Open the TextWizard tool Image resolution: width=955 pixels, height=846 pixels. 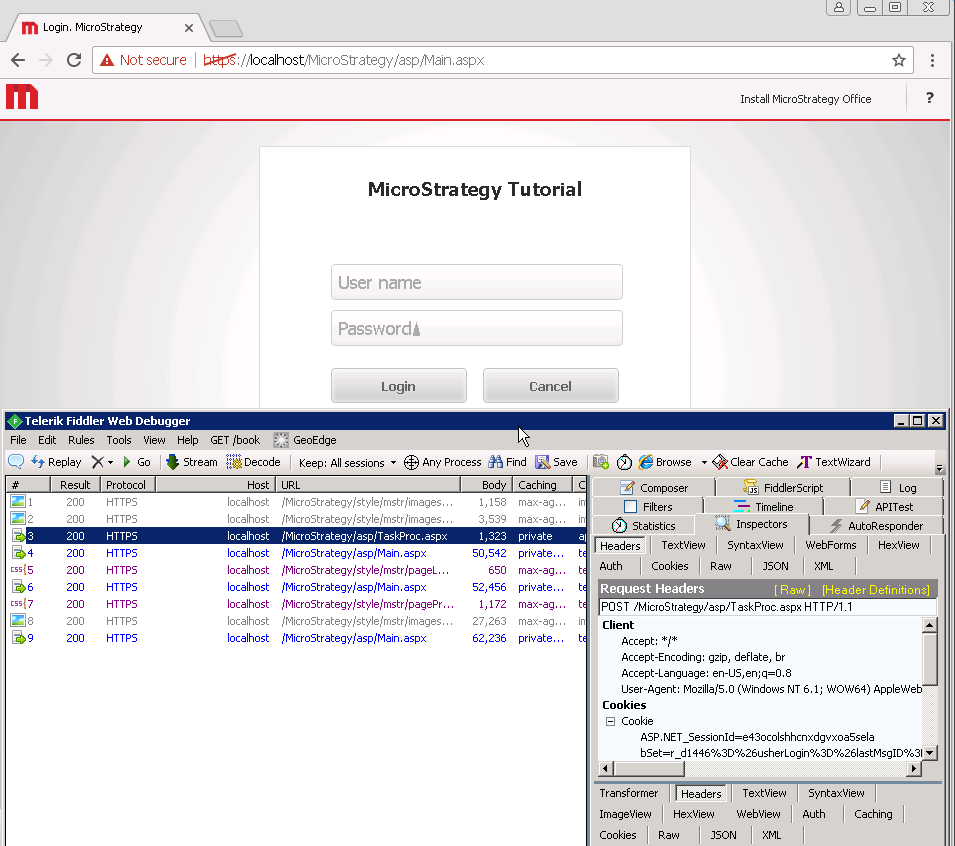pos(834,462)
